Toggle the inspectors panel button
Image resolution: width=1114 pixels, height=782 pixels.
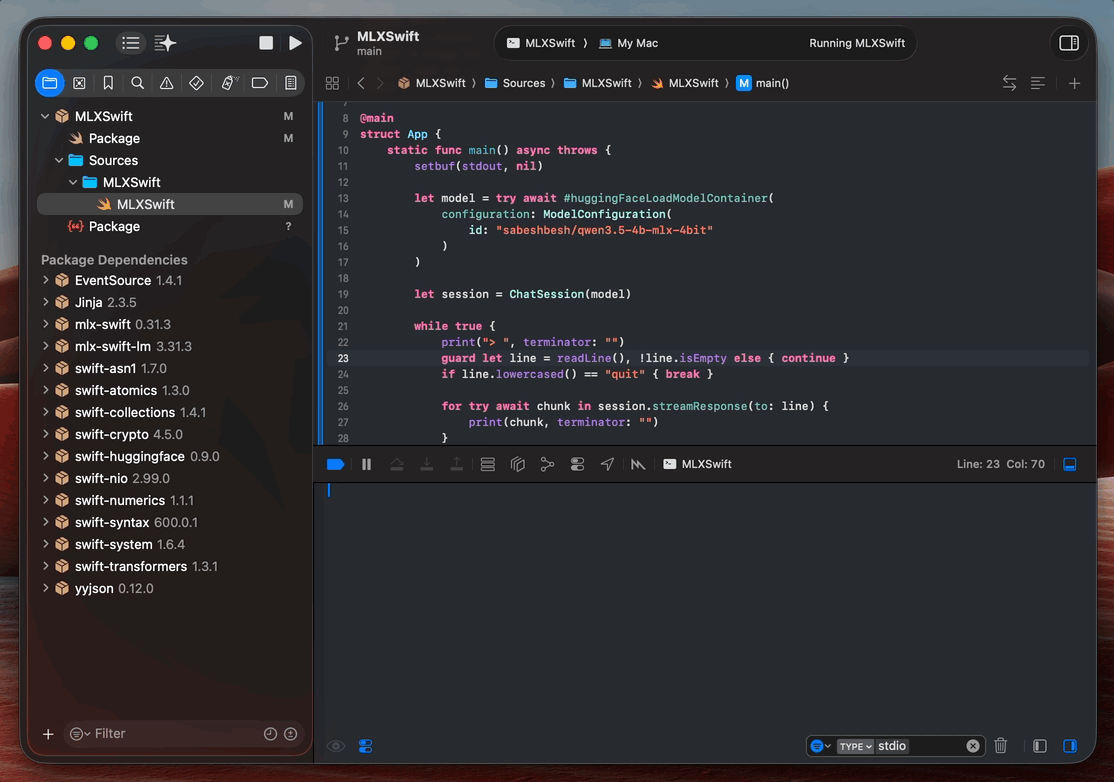click(1069, 43)
